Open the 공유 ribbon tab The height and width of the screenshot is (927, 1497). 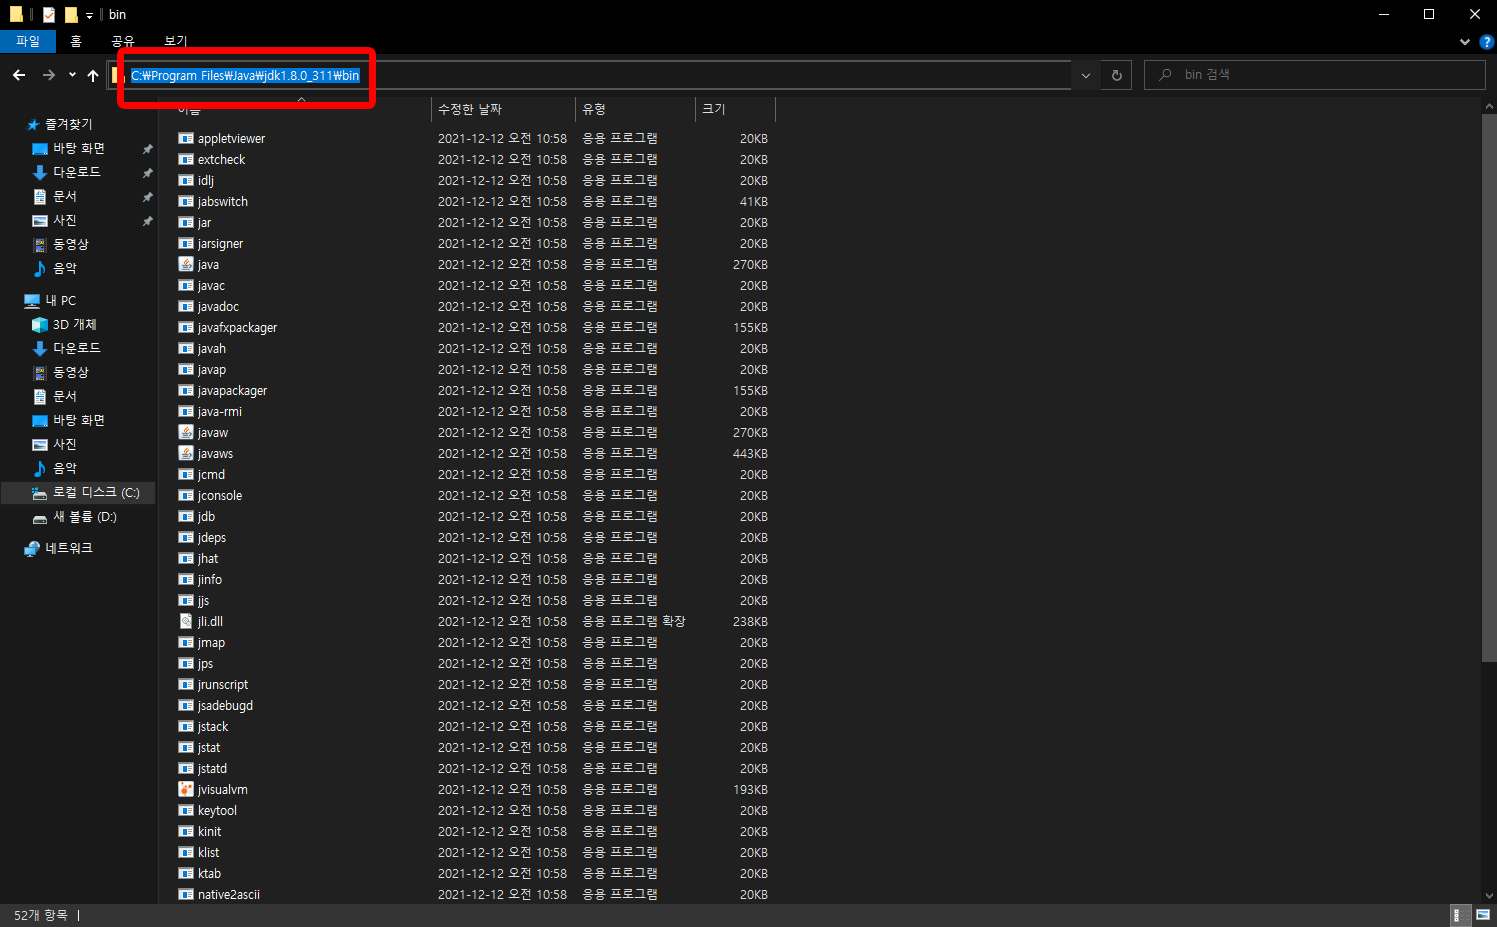pyautogui.click(x=123, y=41)
